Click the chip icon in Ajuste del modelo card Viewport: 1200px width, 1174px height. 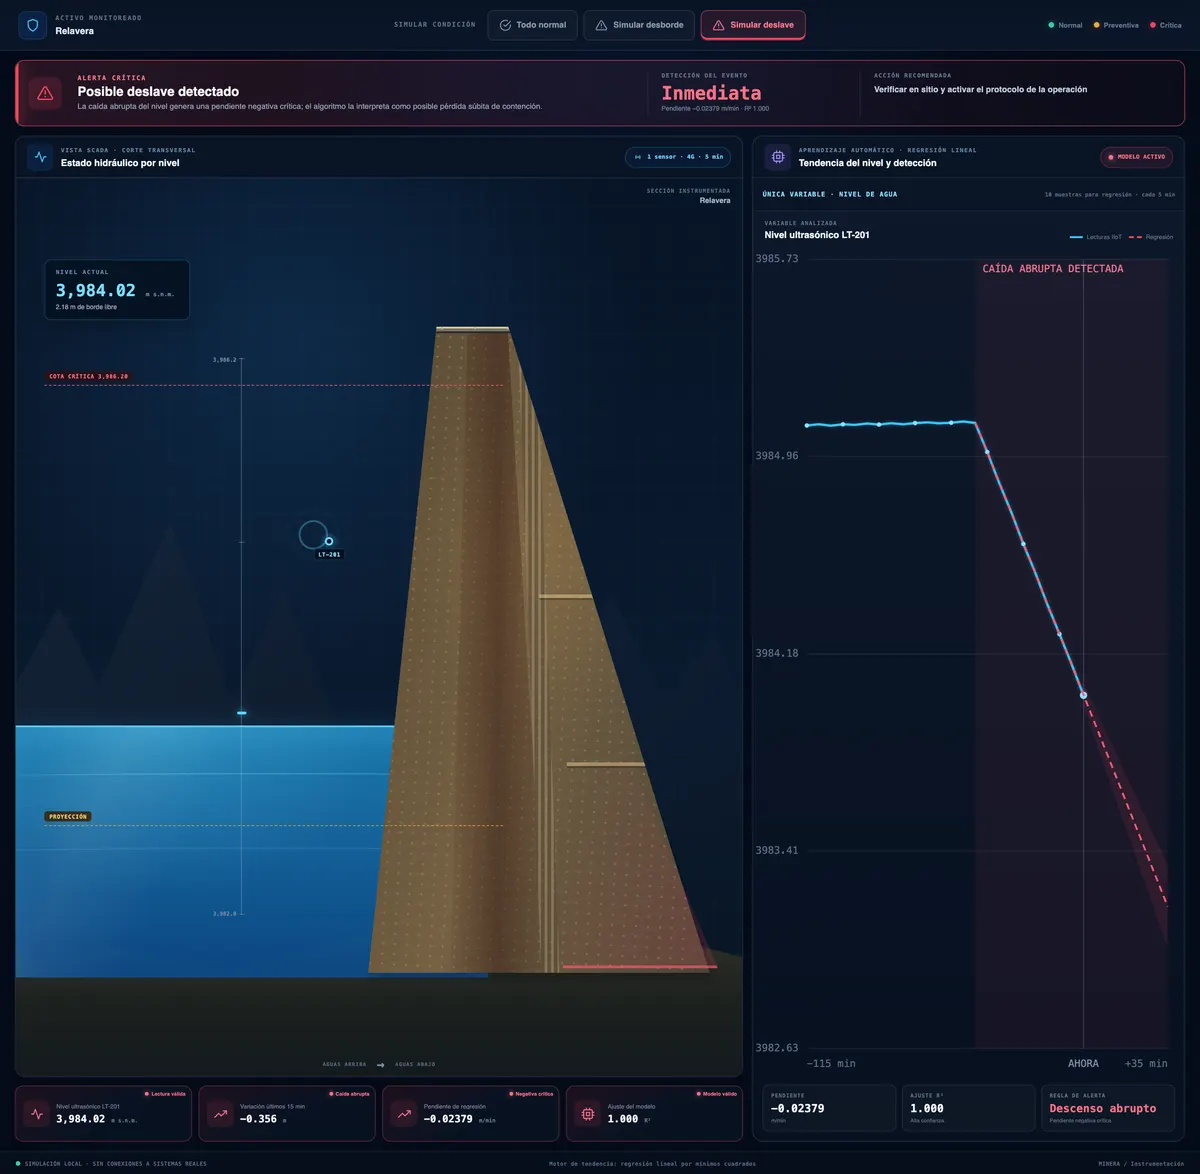click(588, 1114)
